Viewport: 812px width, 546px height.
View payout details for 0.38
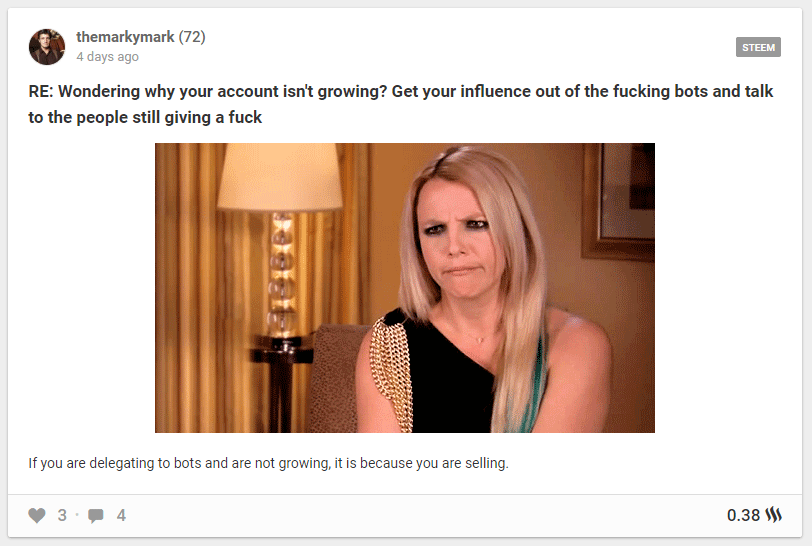point(743,515)
